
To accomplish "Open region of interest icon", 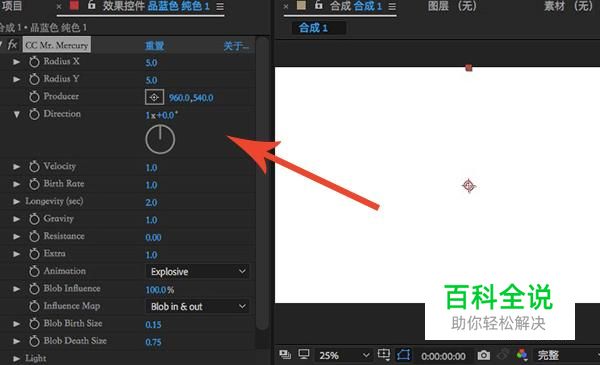I will click(383, 355).
